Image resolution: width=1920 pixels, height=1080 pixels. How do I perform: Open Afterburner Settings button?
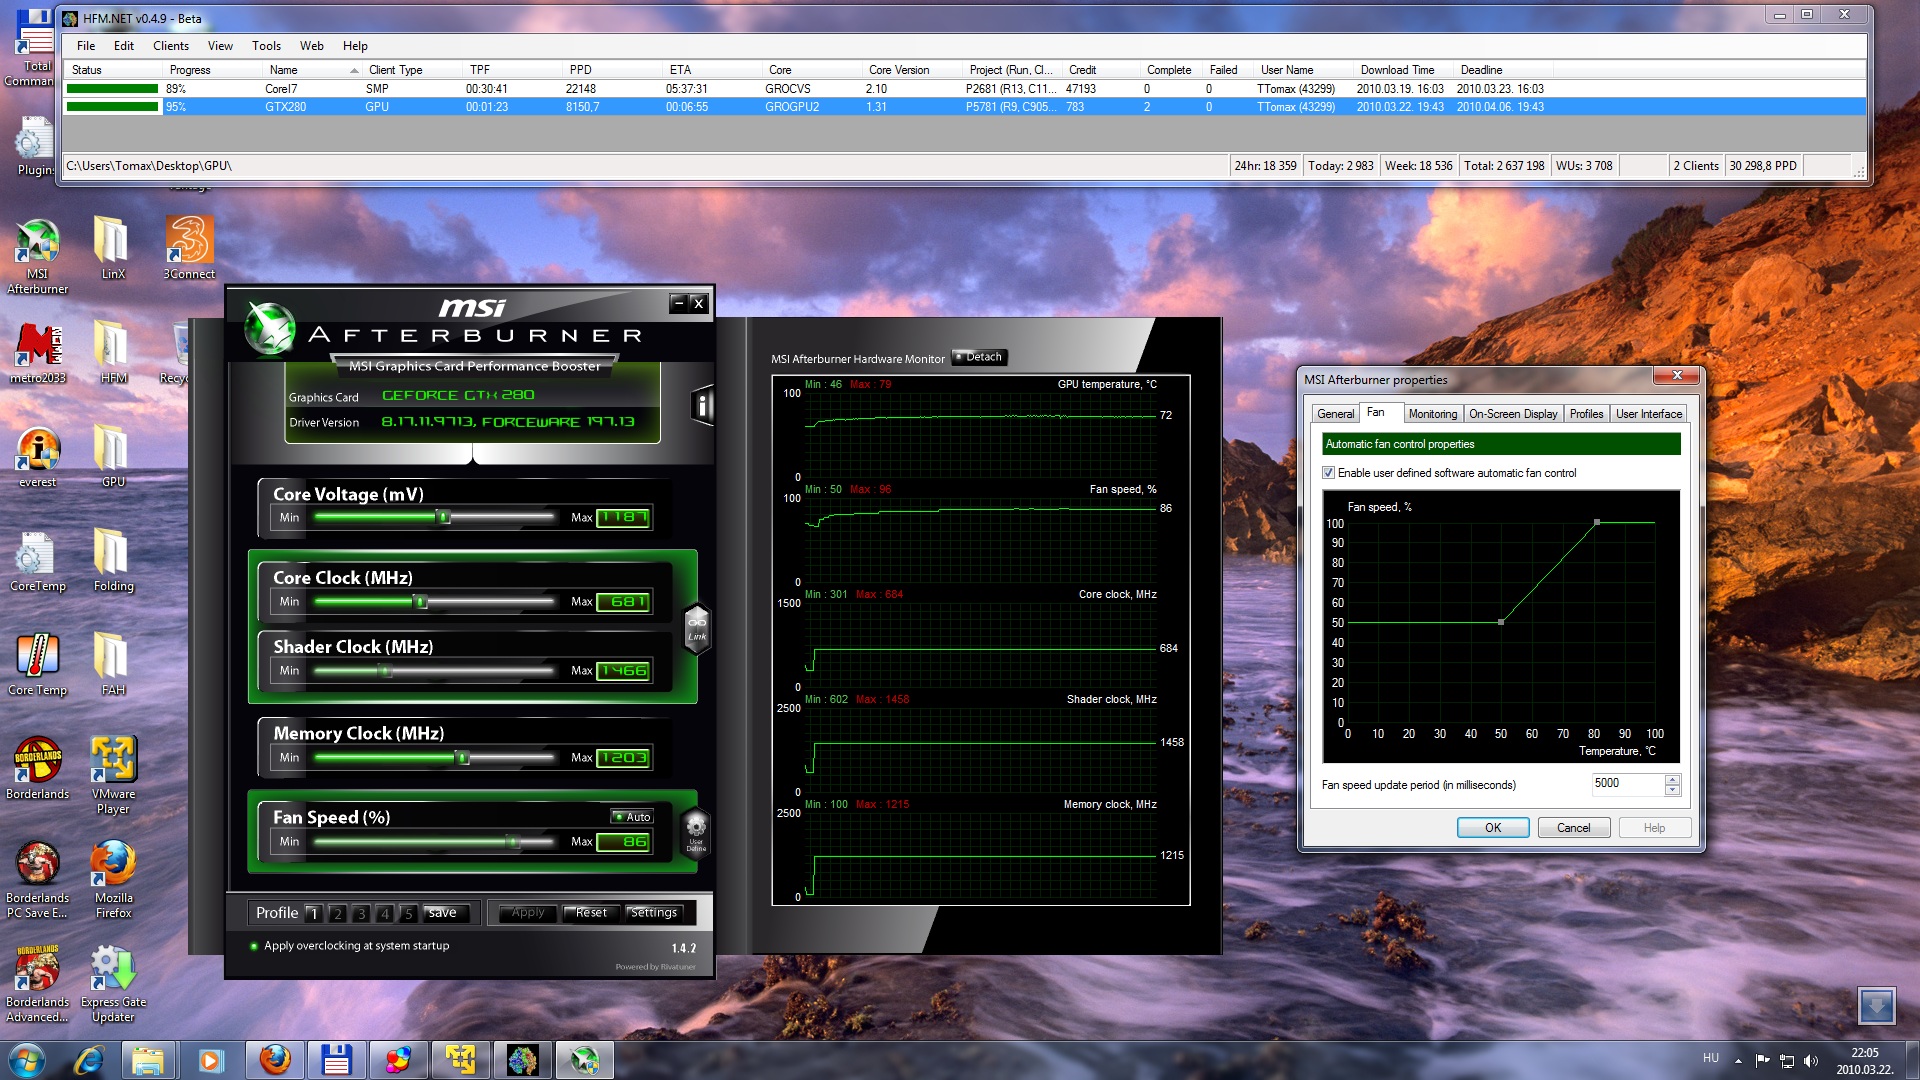point(653,913)
